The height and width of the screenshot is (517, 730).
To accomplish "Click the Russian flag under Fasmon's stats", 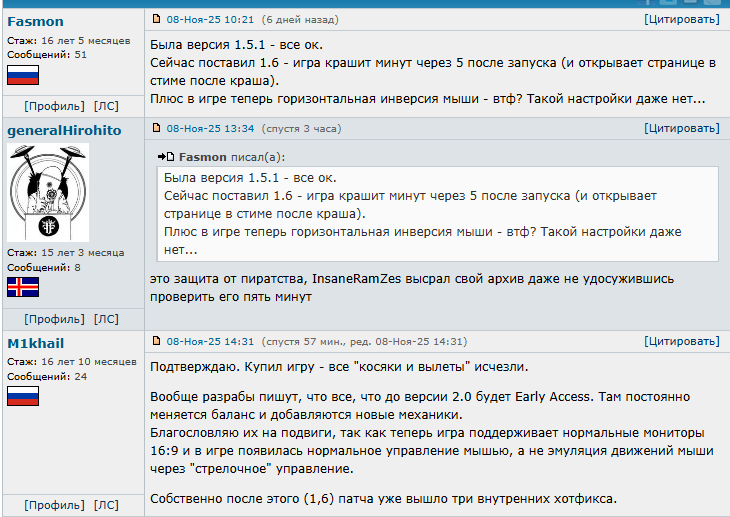I will (22, 75).
